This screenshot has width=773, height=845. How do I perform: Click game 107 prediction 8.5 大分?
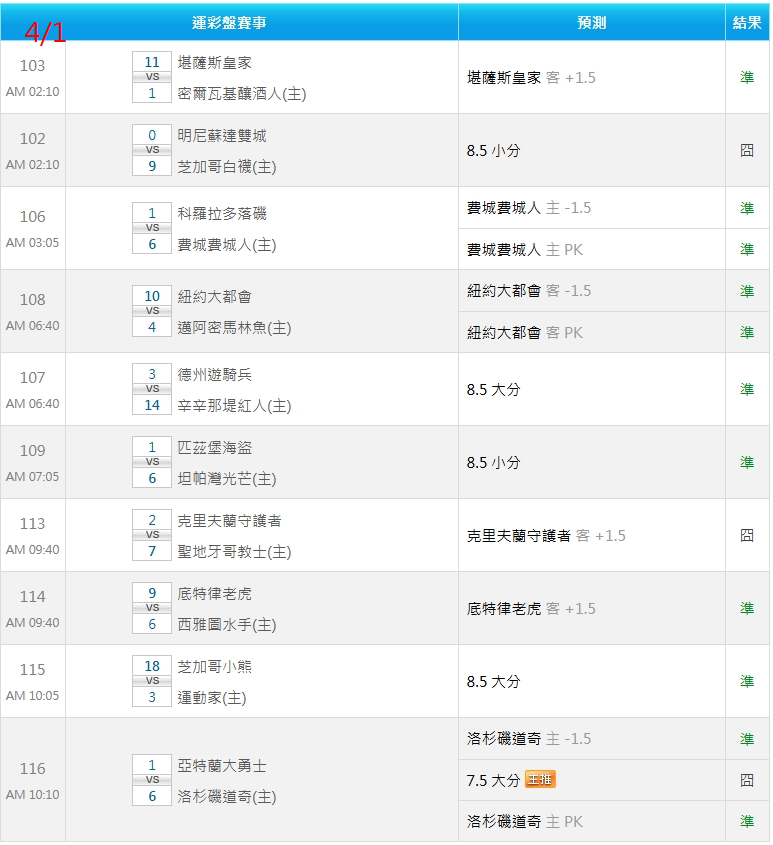493,389
